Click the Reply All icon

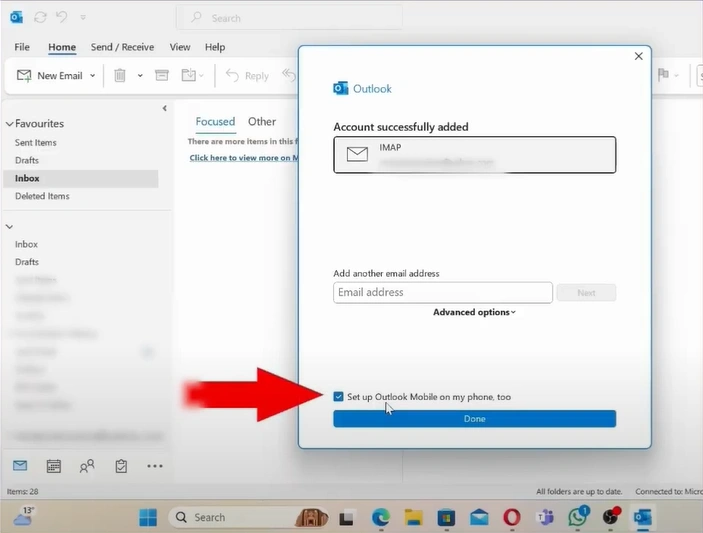coord(289,75)
